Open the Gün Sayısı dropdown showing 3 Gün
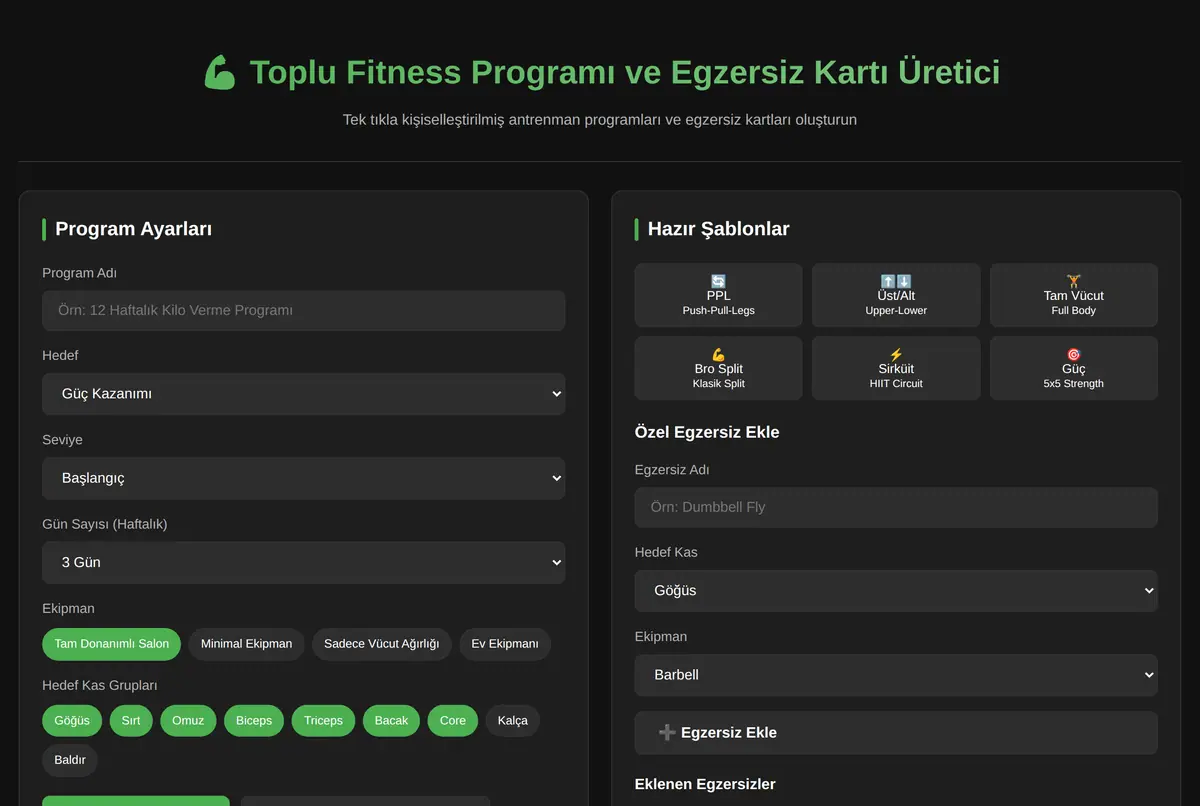1200x806 pixels. pos(304,562)
